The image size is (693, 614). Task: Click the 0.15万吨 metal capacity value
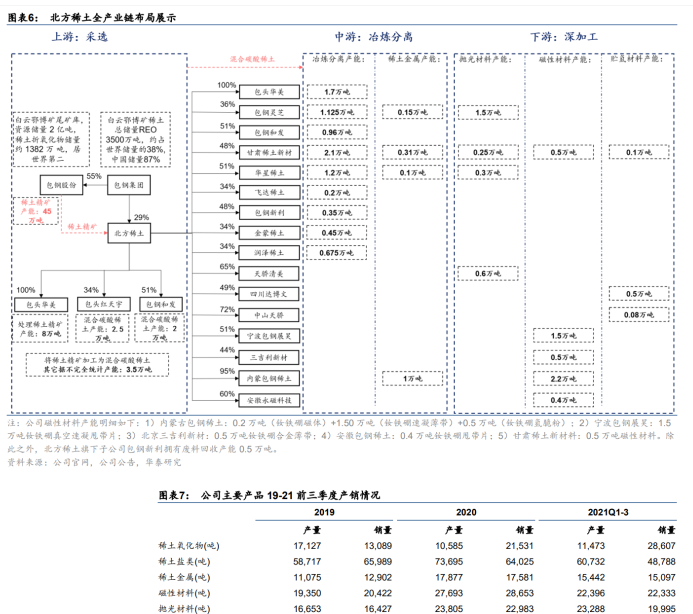coord(412,112)
